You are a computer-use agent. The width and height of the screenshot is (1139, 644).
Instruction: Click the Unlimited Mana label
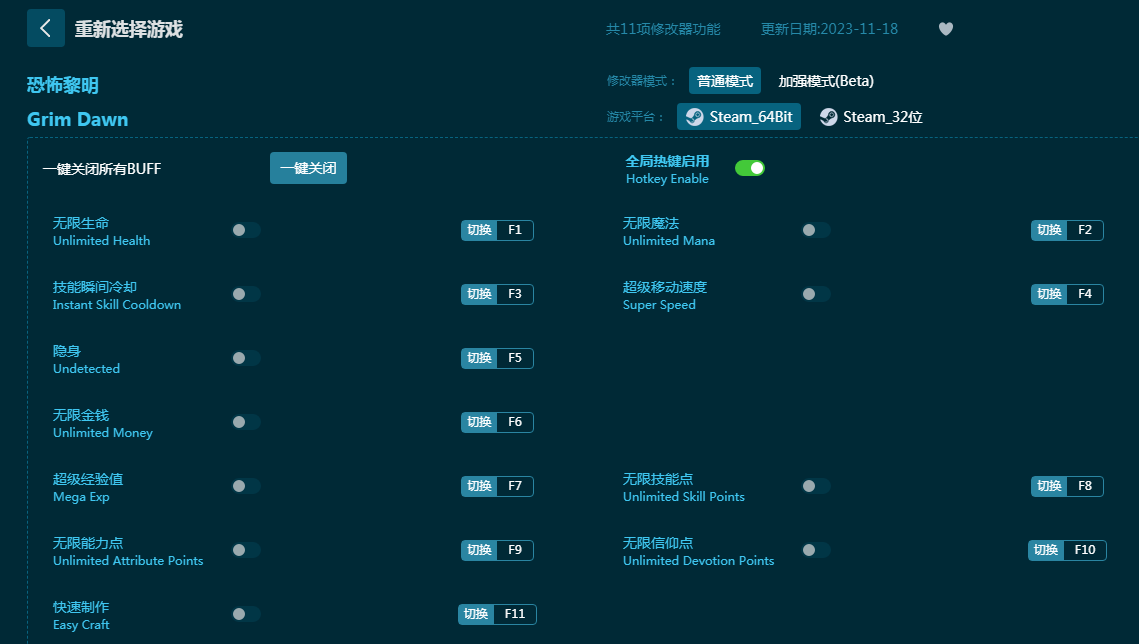pyautogui.click(x=669, y=240)
